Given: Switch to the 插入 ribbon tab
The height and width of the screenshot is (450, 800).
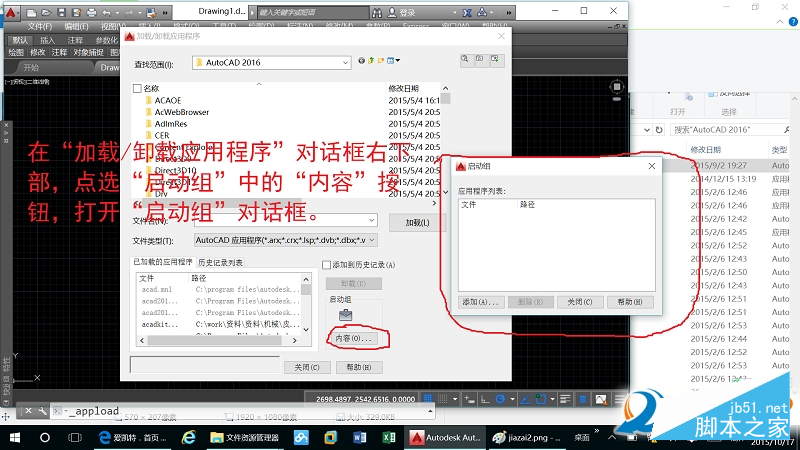Looking at the screenshot, I should 47,40.
